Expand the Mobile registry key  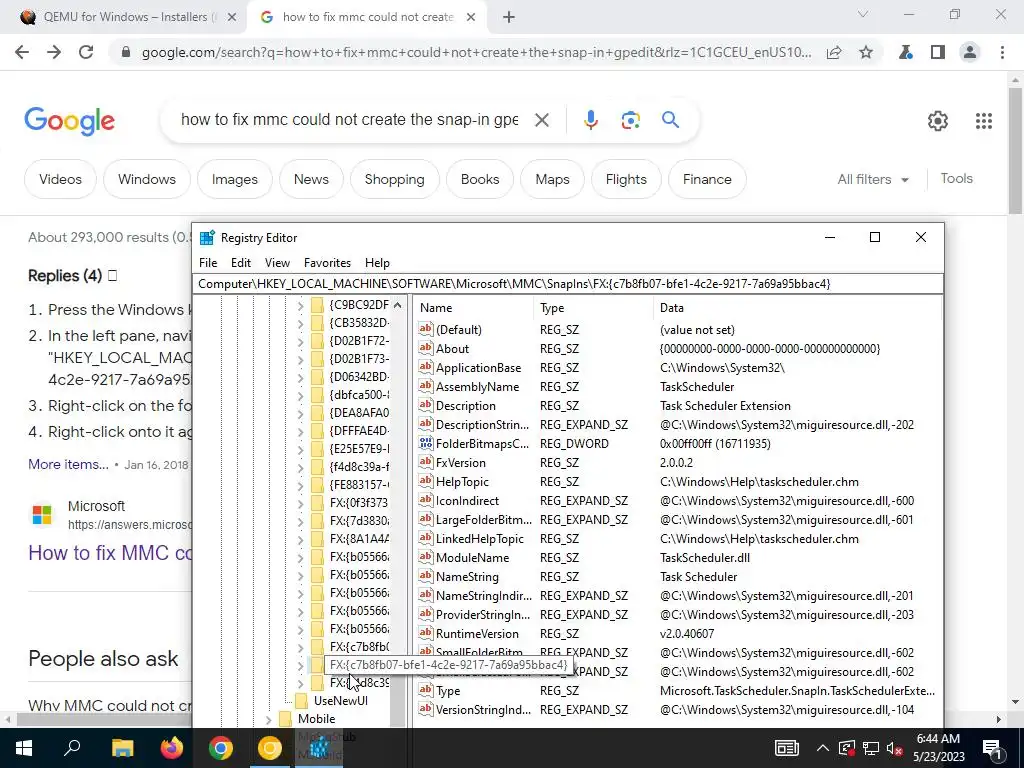pyautogui.click(x=268, y=719)
